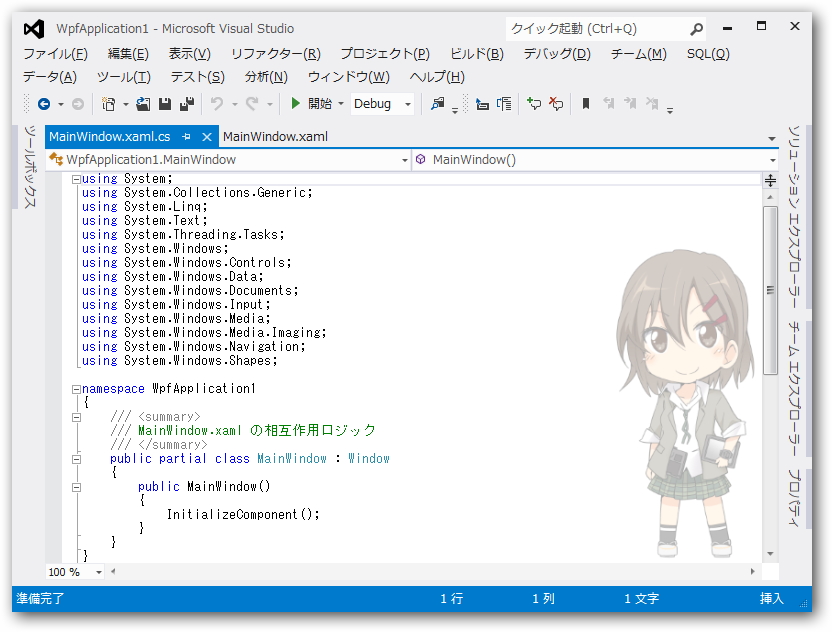
Task: Open the ツール(T) menu
Action: (124, 77)
